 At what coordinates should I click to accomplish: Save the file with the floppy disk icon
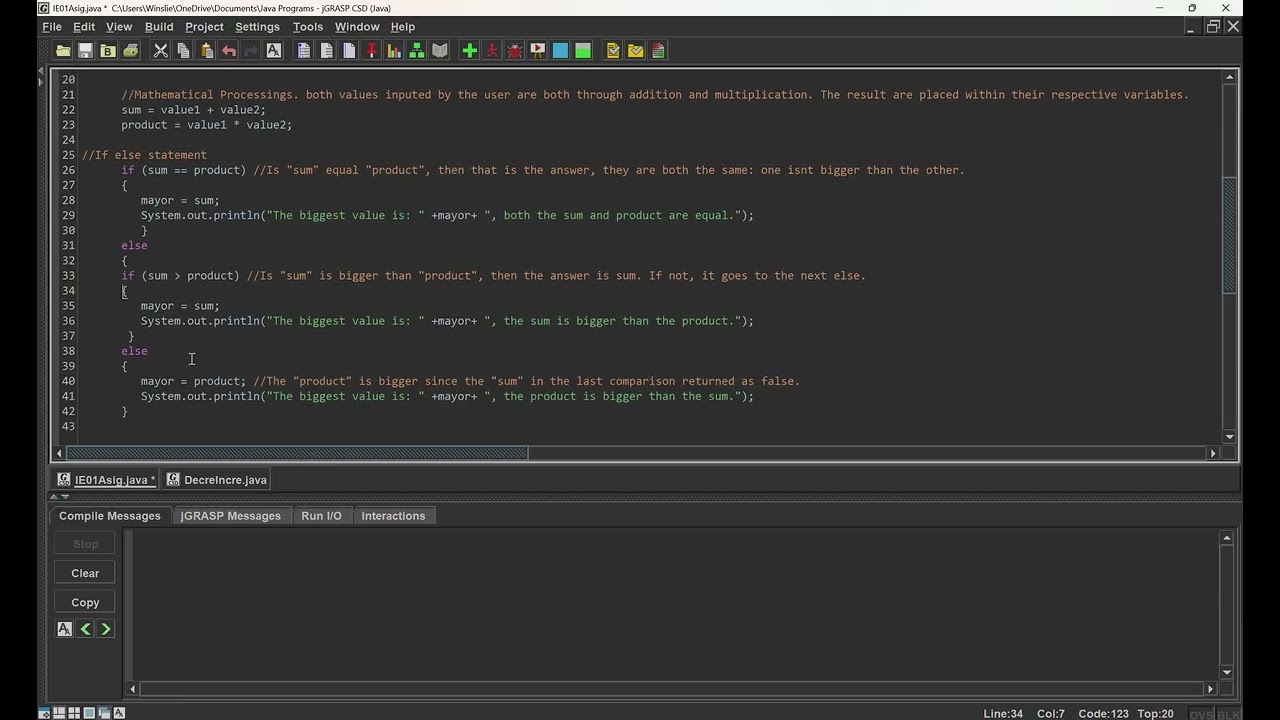click(86, 51)
